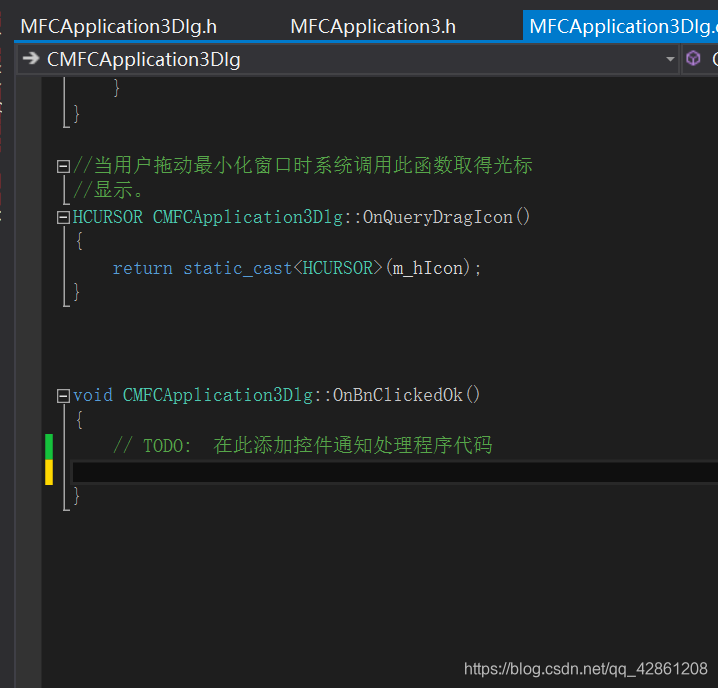Click the TODO comment line

302,445
